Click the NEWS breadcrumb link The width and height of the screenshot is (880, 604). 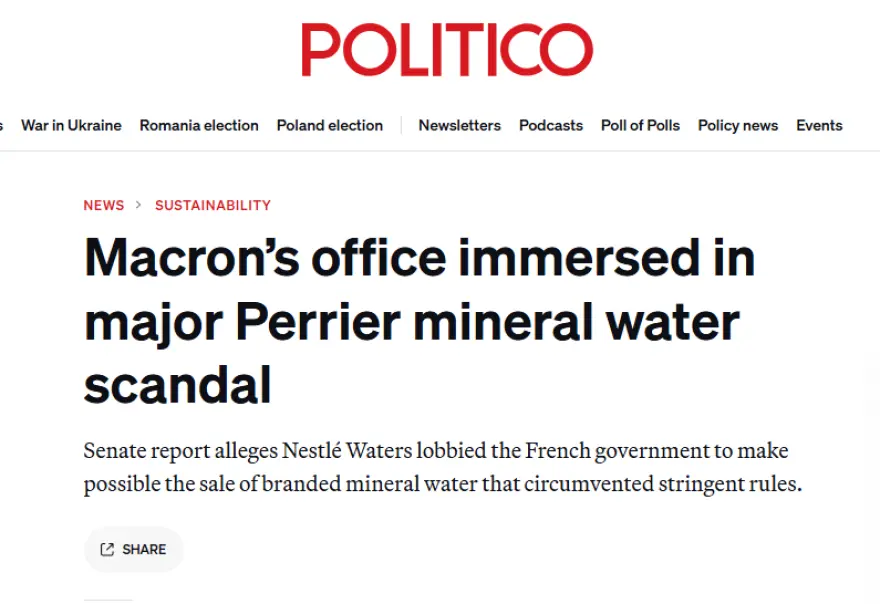[104, 205]
